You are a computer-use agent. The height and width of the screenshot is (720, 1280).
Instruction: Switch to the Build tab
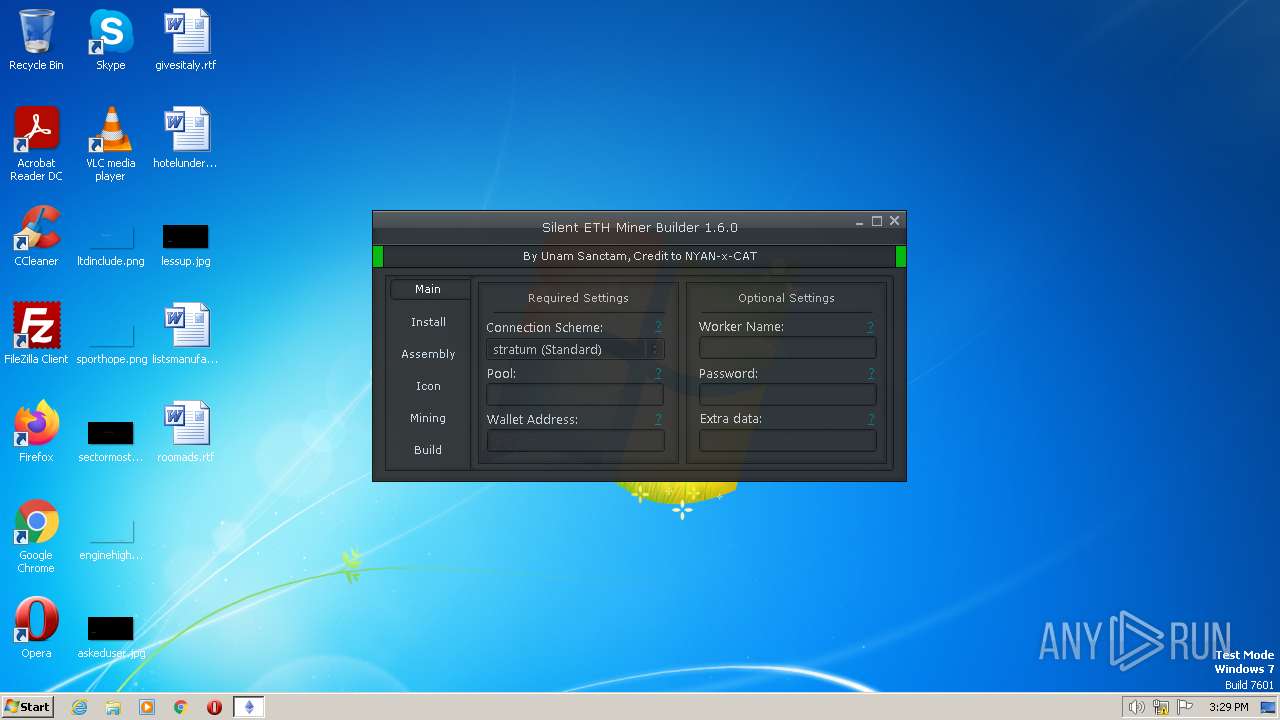pyautogui.click(x=428, y=450)
